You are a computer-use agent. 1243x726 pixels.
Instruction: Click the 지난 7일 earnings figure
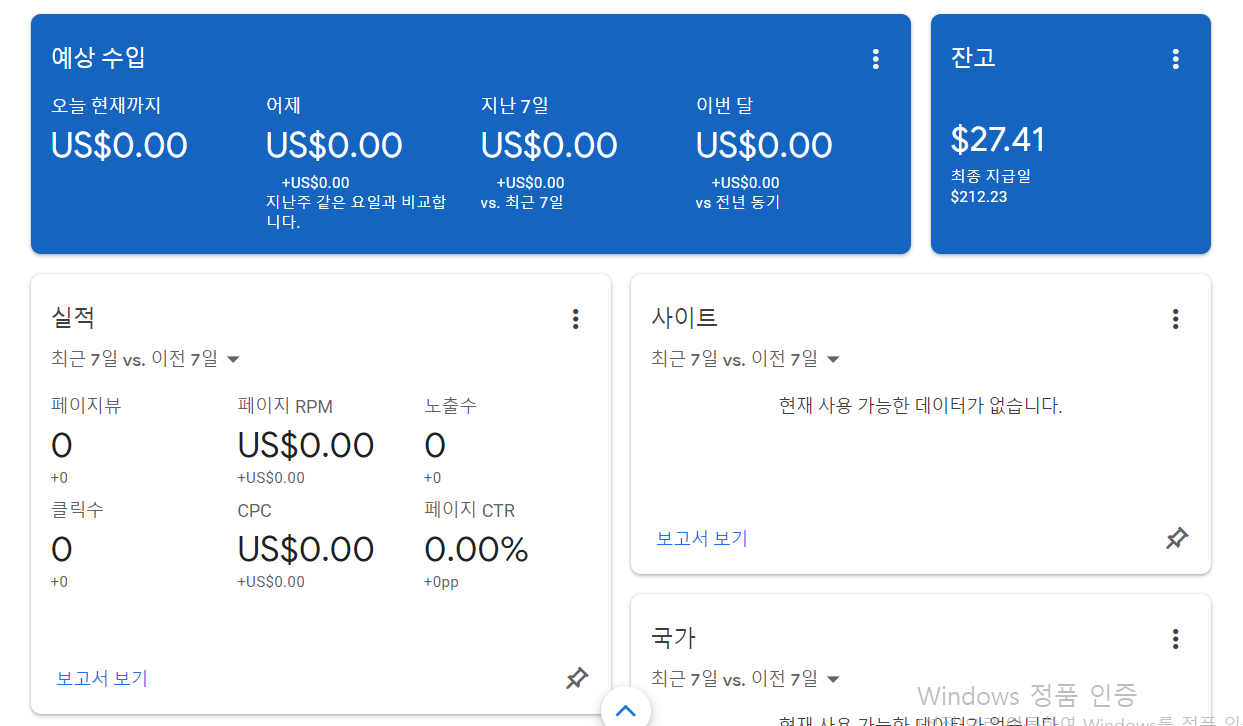tap(549, 144)
